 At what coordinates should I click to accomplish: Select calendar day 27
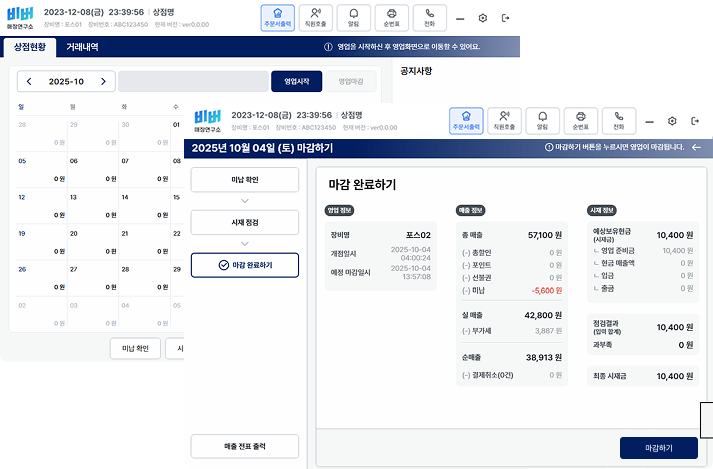click(x=93, y=278)
